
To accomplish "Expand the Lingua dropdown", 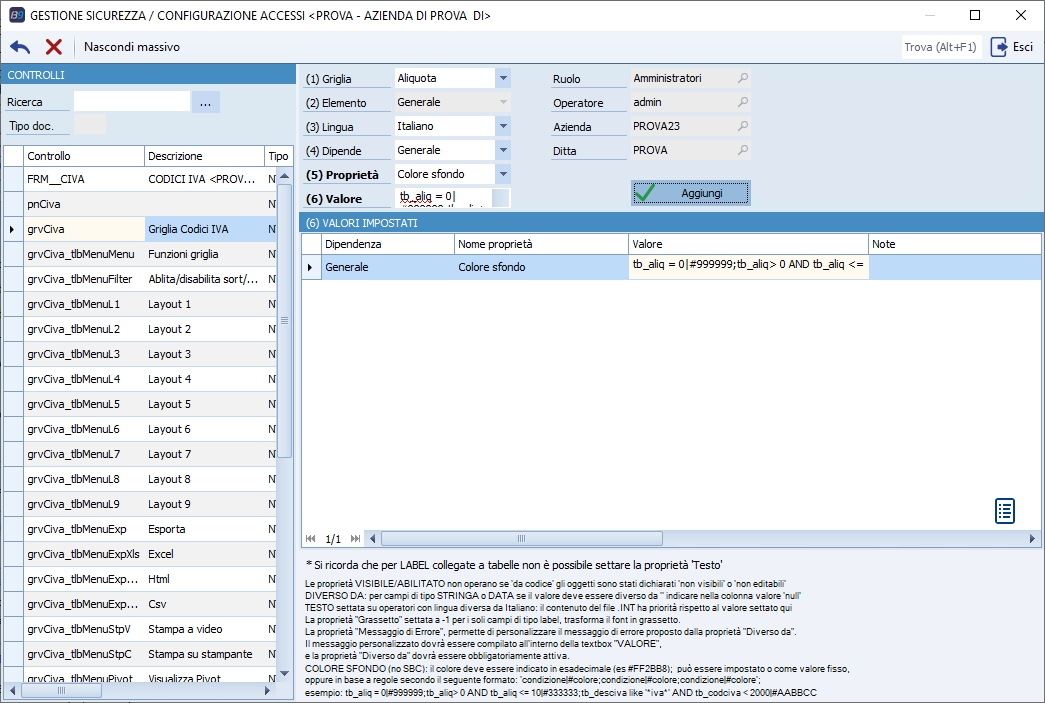I will point(503,126).
